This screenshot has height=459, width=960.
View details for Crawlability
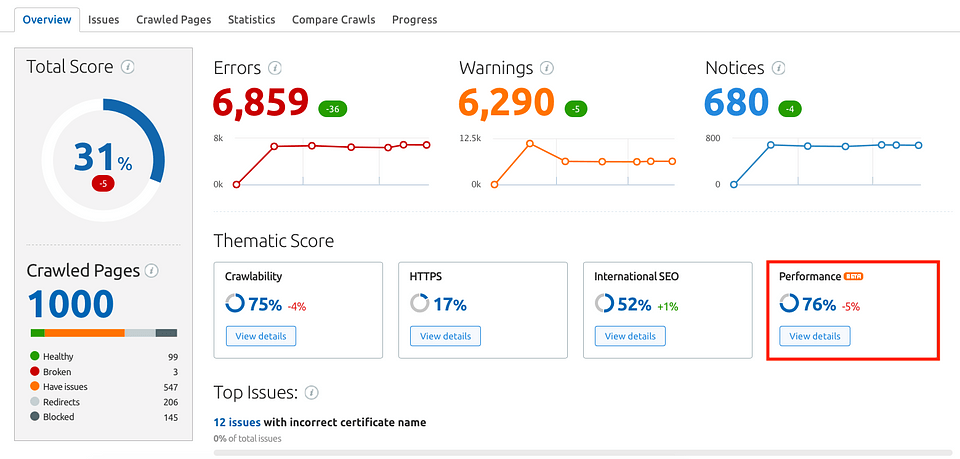click(x=261, y=336)
